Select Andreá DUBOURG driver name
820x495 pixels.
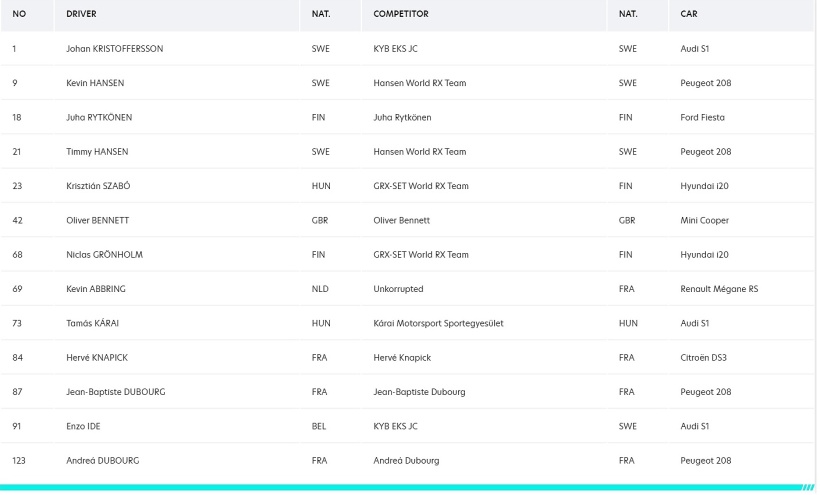click(x=102, y=461)
